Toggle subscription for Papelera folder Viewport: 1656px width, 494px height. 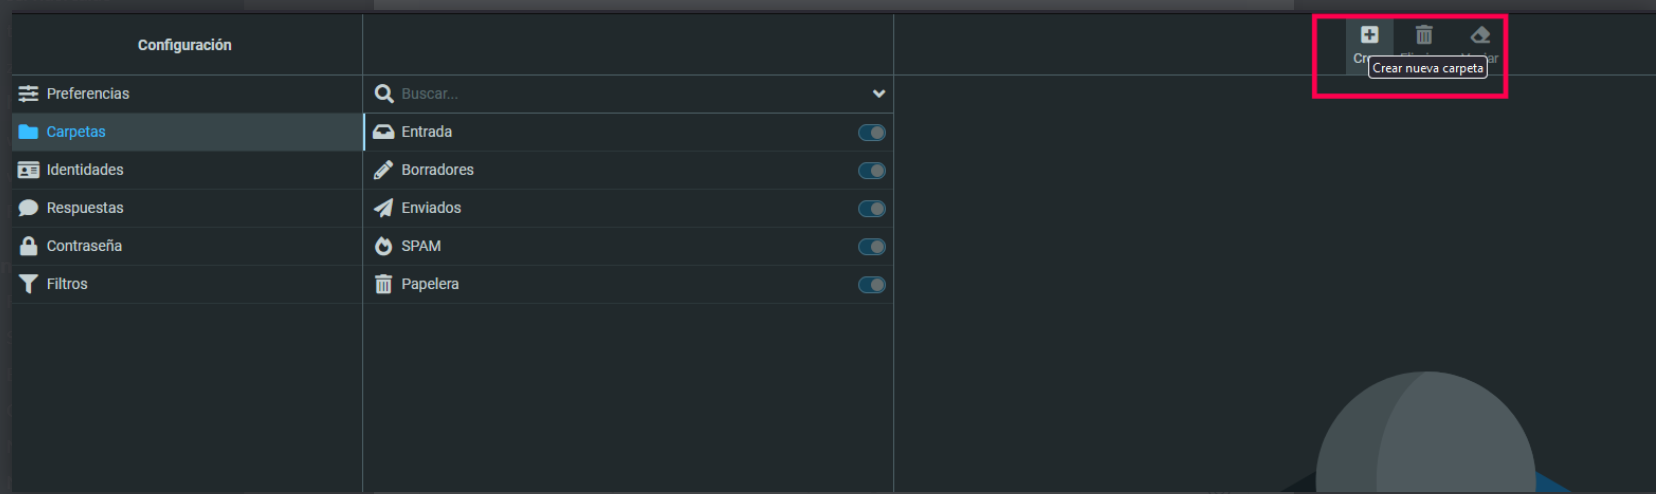click(872, 284)
